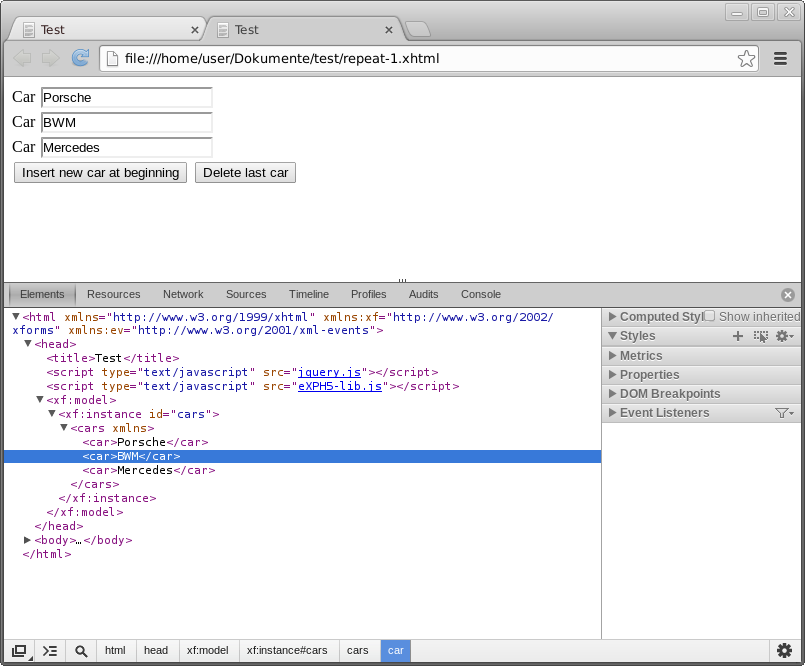Expand the Event Listeners section
Image resolution: width=805 pixels, height=666 pixels.
[x=612, y=412]
